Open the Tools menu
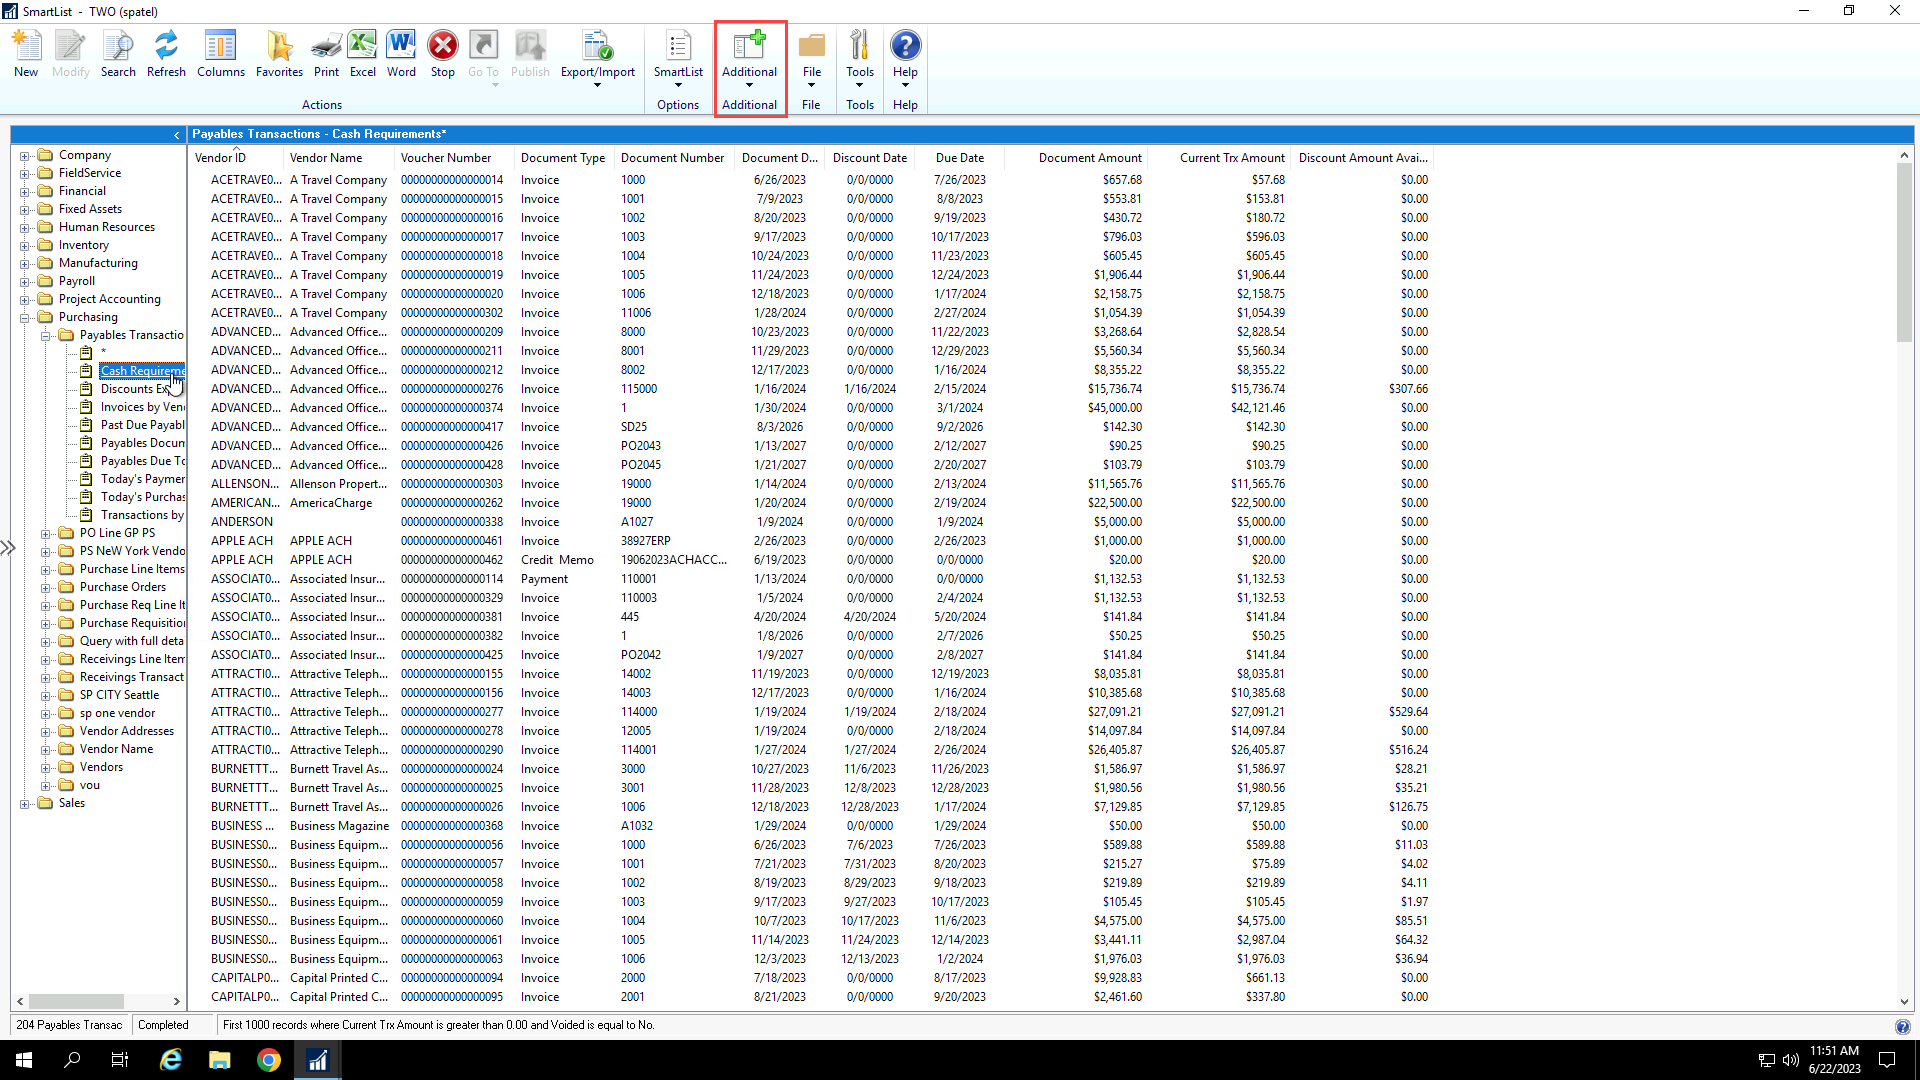 (860, 58)
